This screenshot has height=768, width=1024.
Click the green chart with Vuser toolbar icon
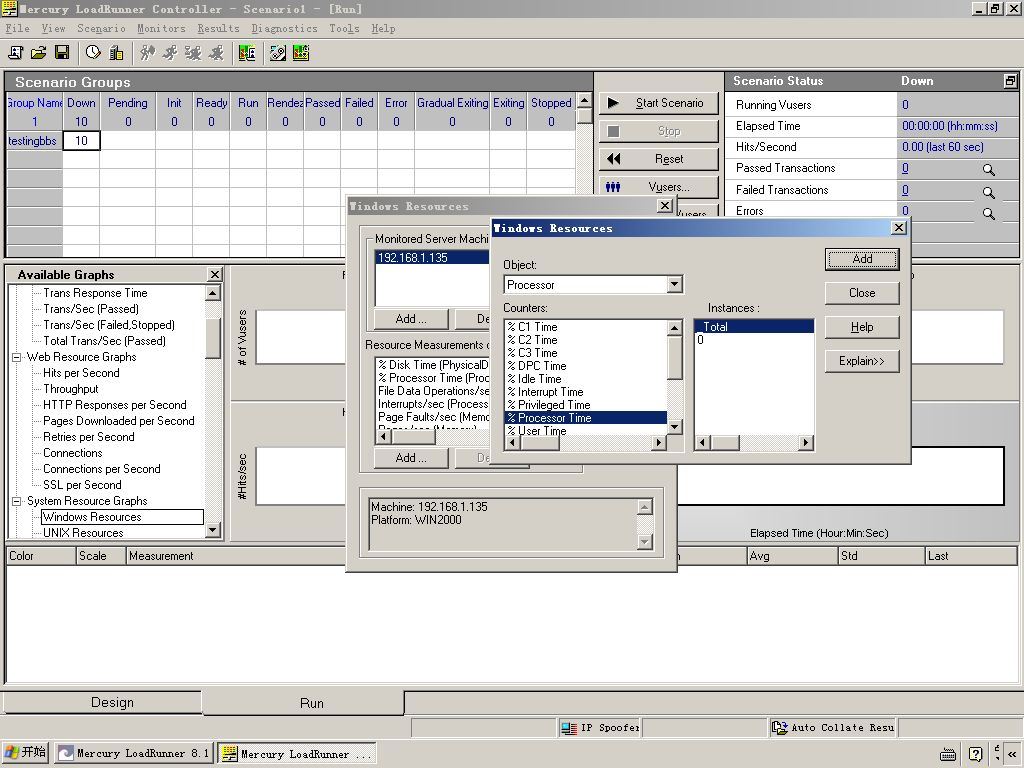[x=247, y=53]
